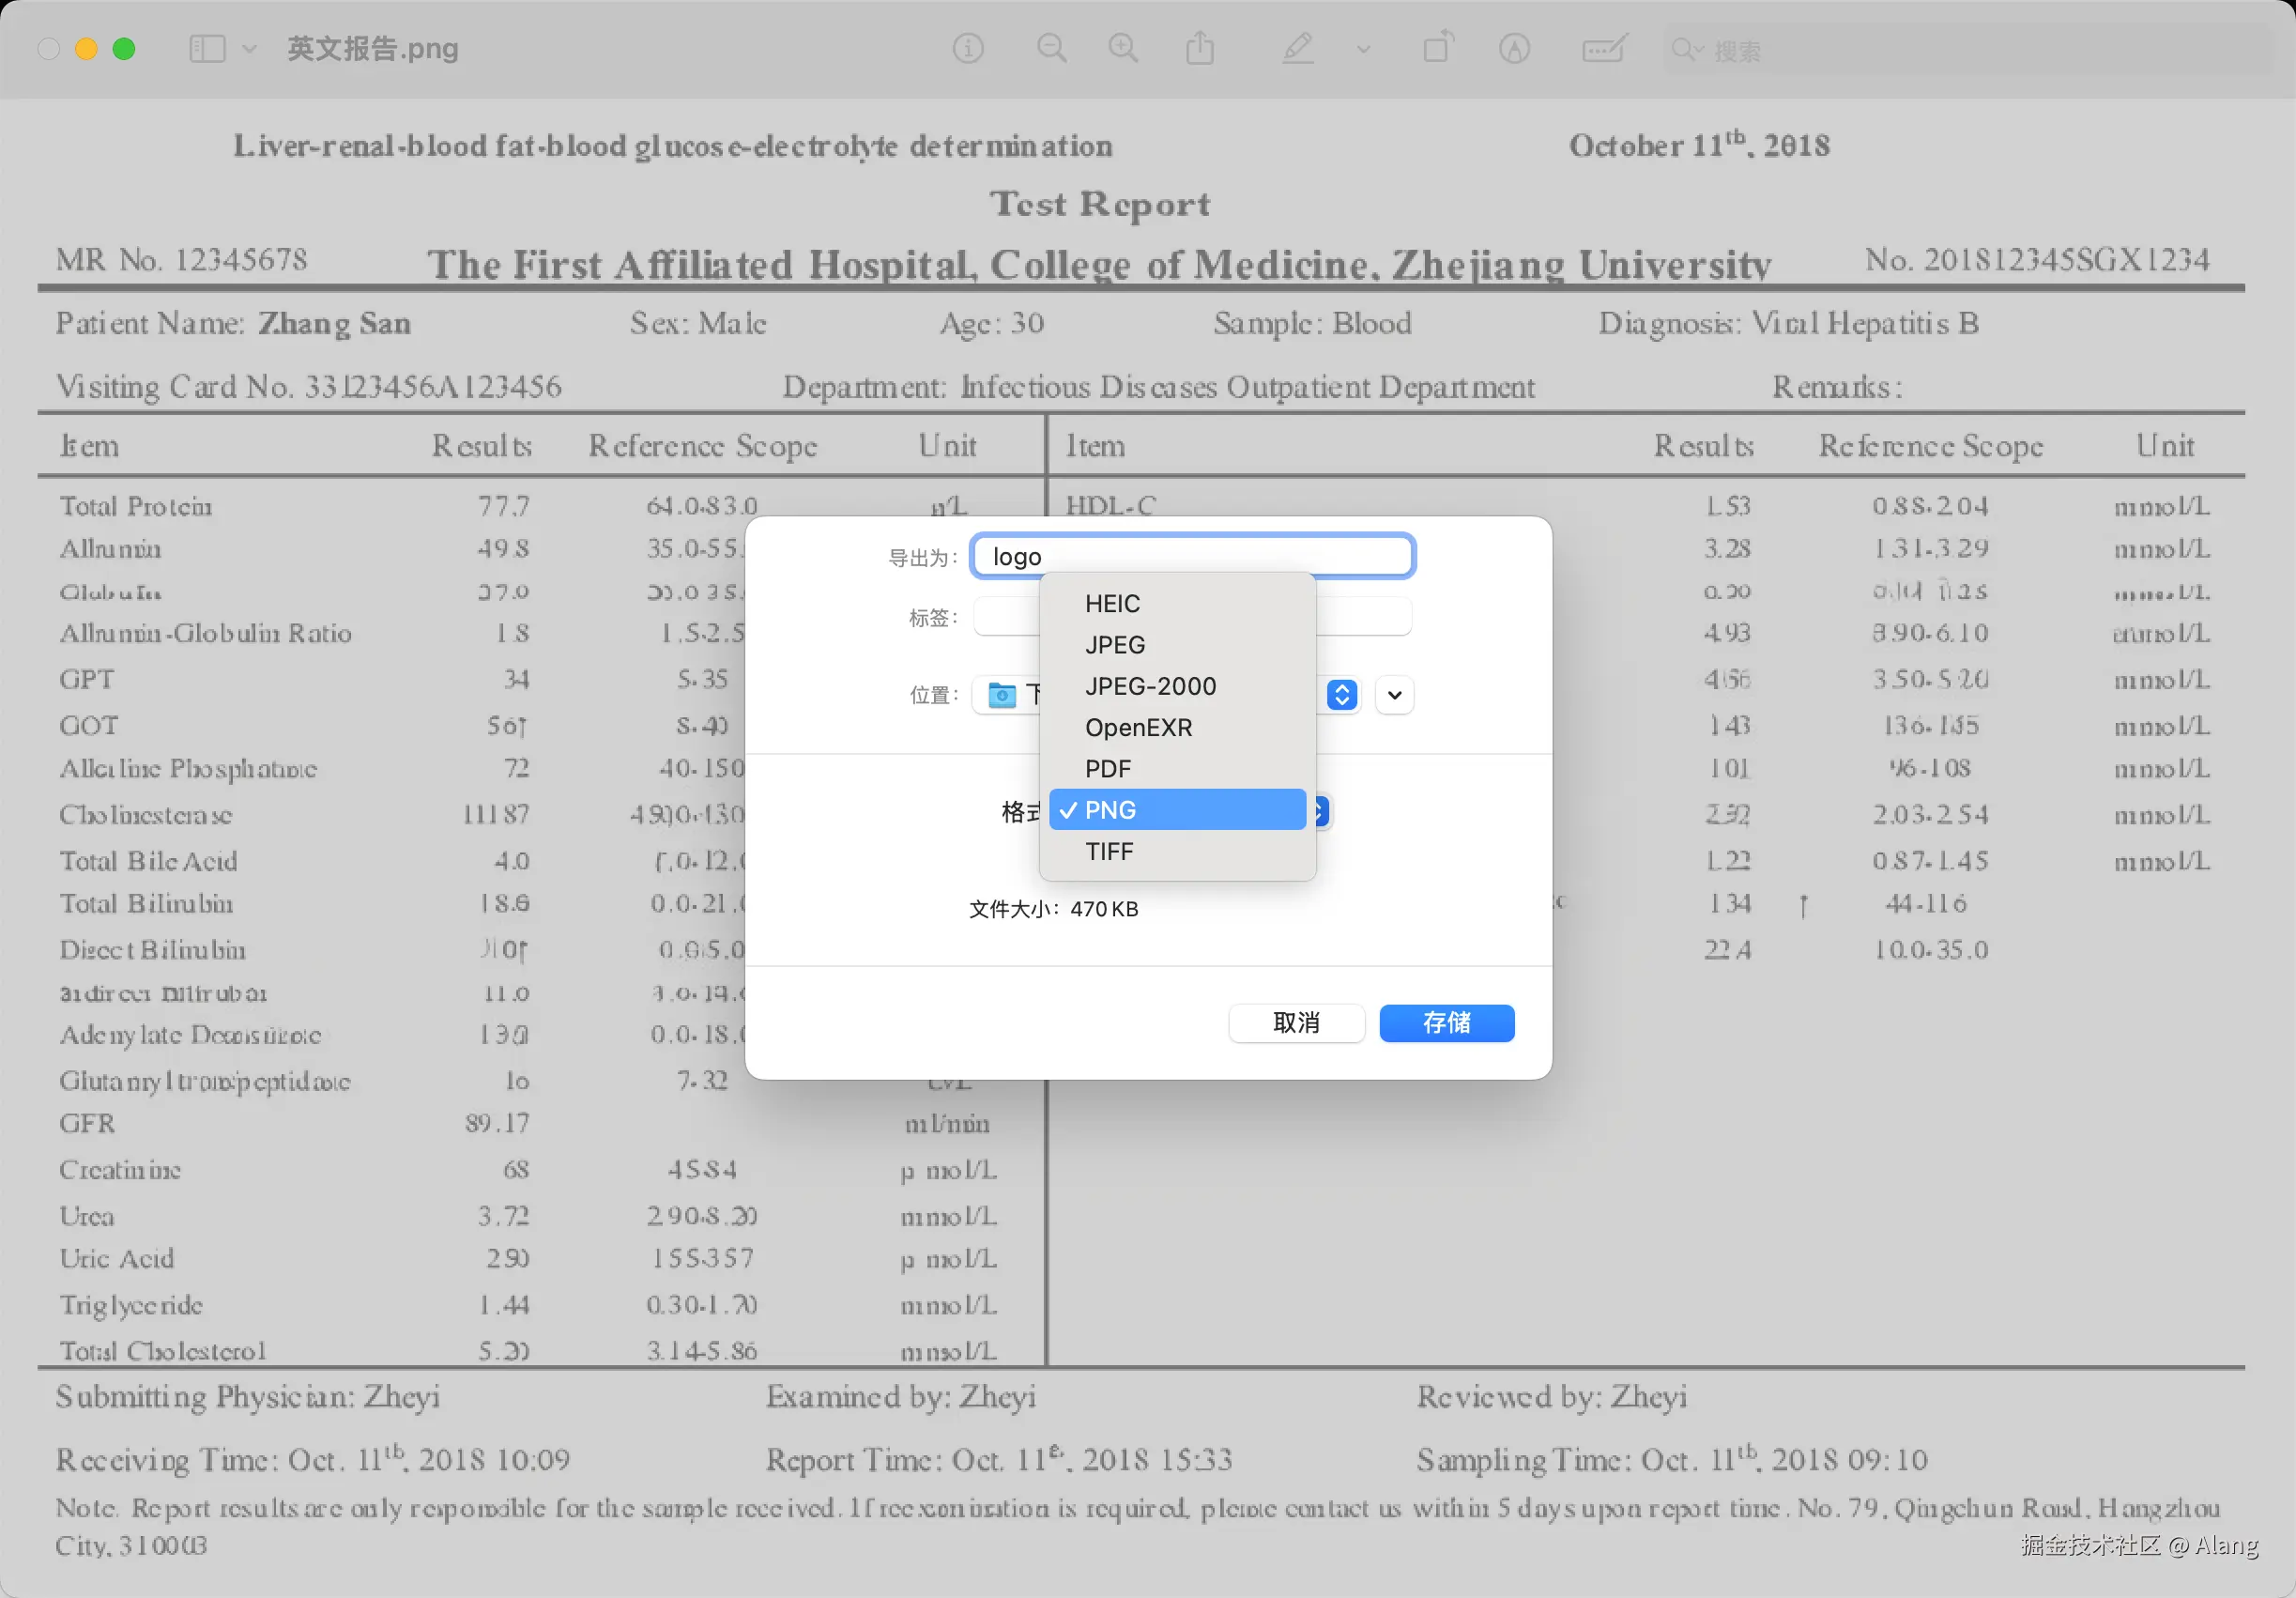The width and height of the screenshot is (2296, 1598).
Task: Click the zoom in magnifier icon
Action: [1123, 48]
